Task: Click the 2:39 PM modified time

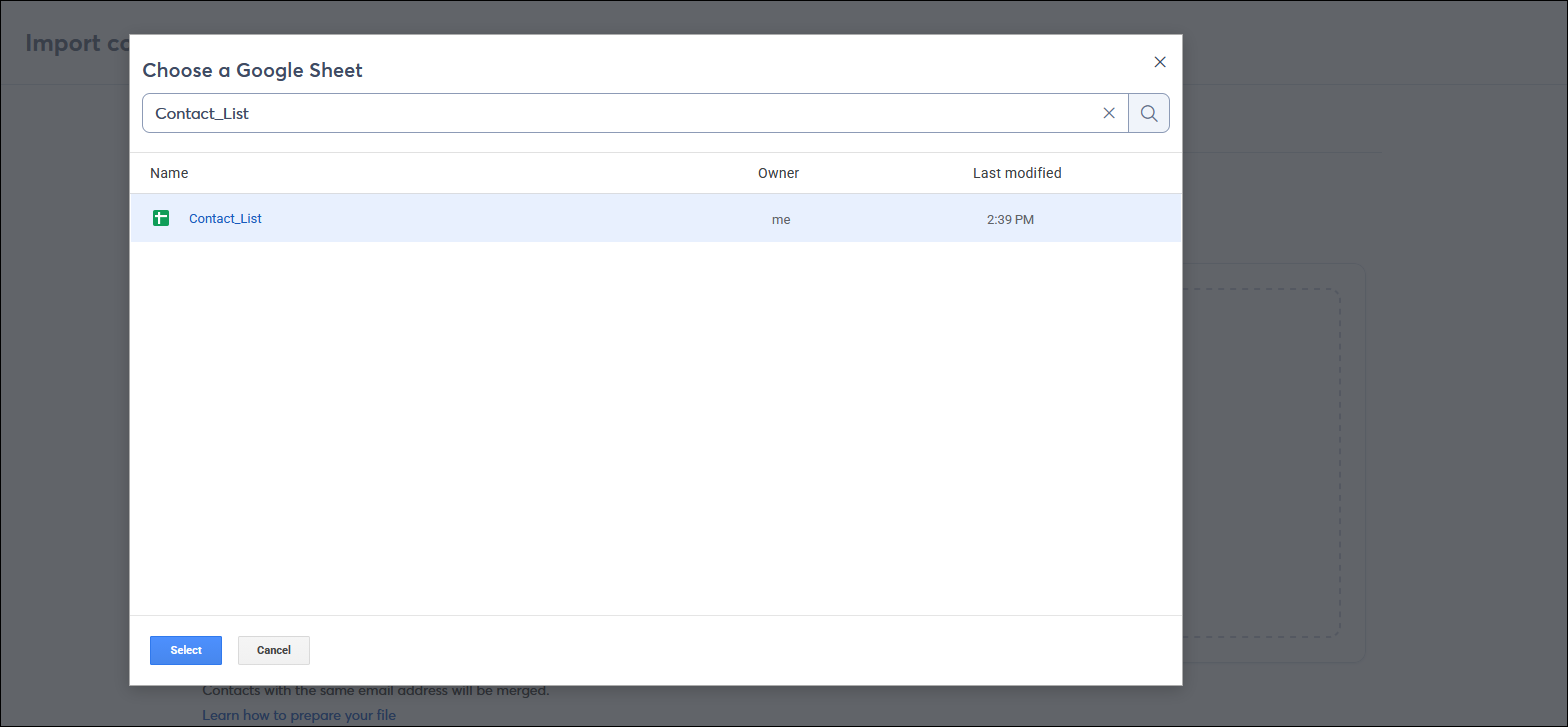Action: coord(1010,219)
